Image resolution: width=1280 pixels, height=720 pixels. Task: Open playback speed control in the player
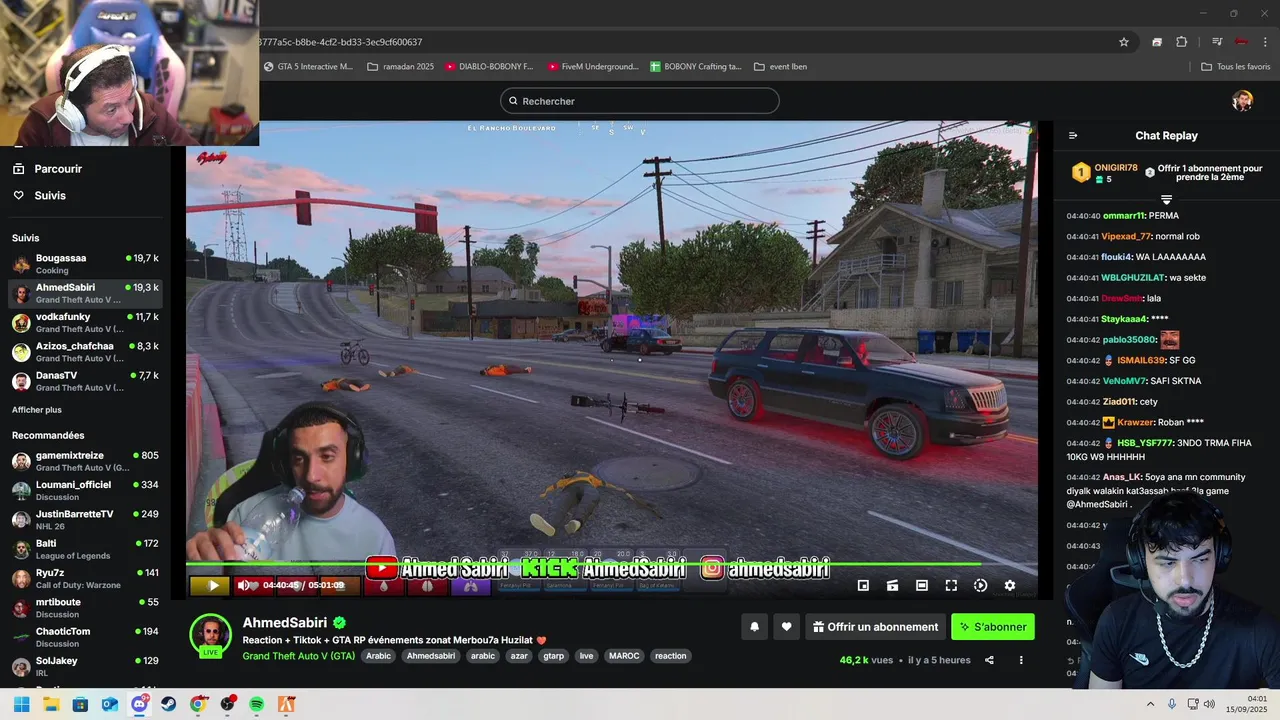pyautogui.click(x=980, y=586)
